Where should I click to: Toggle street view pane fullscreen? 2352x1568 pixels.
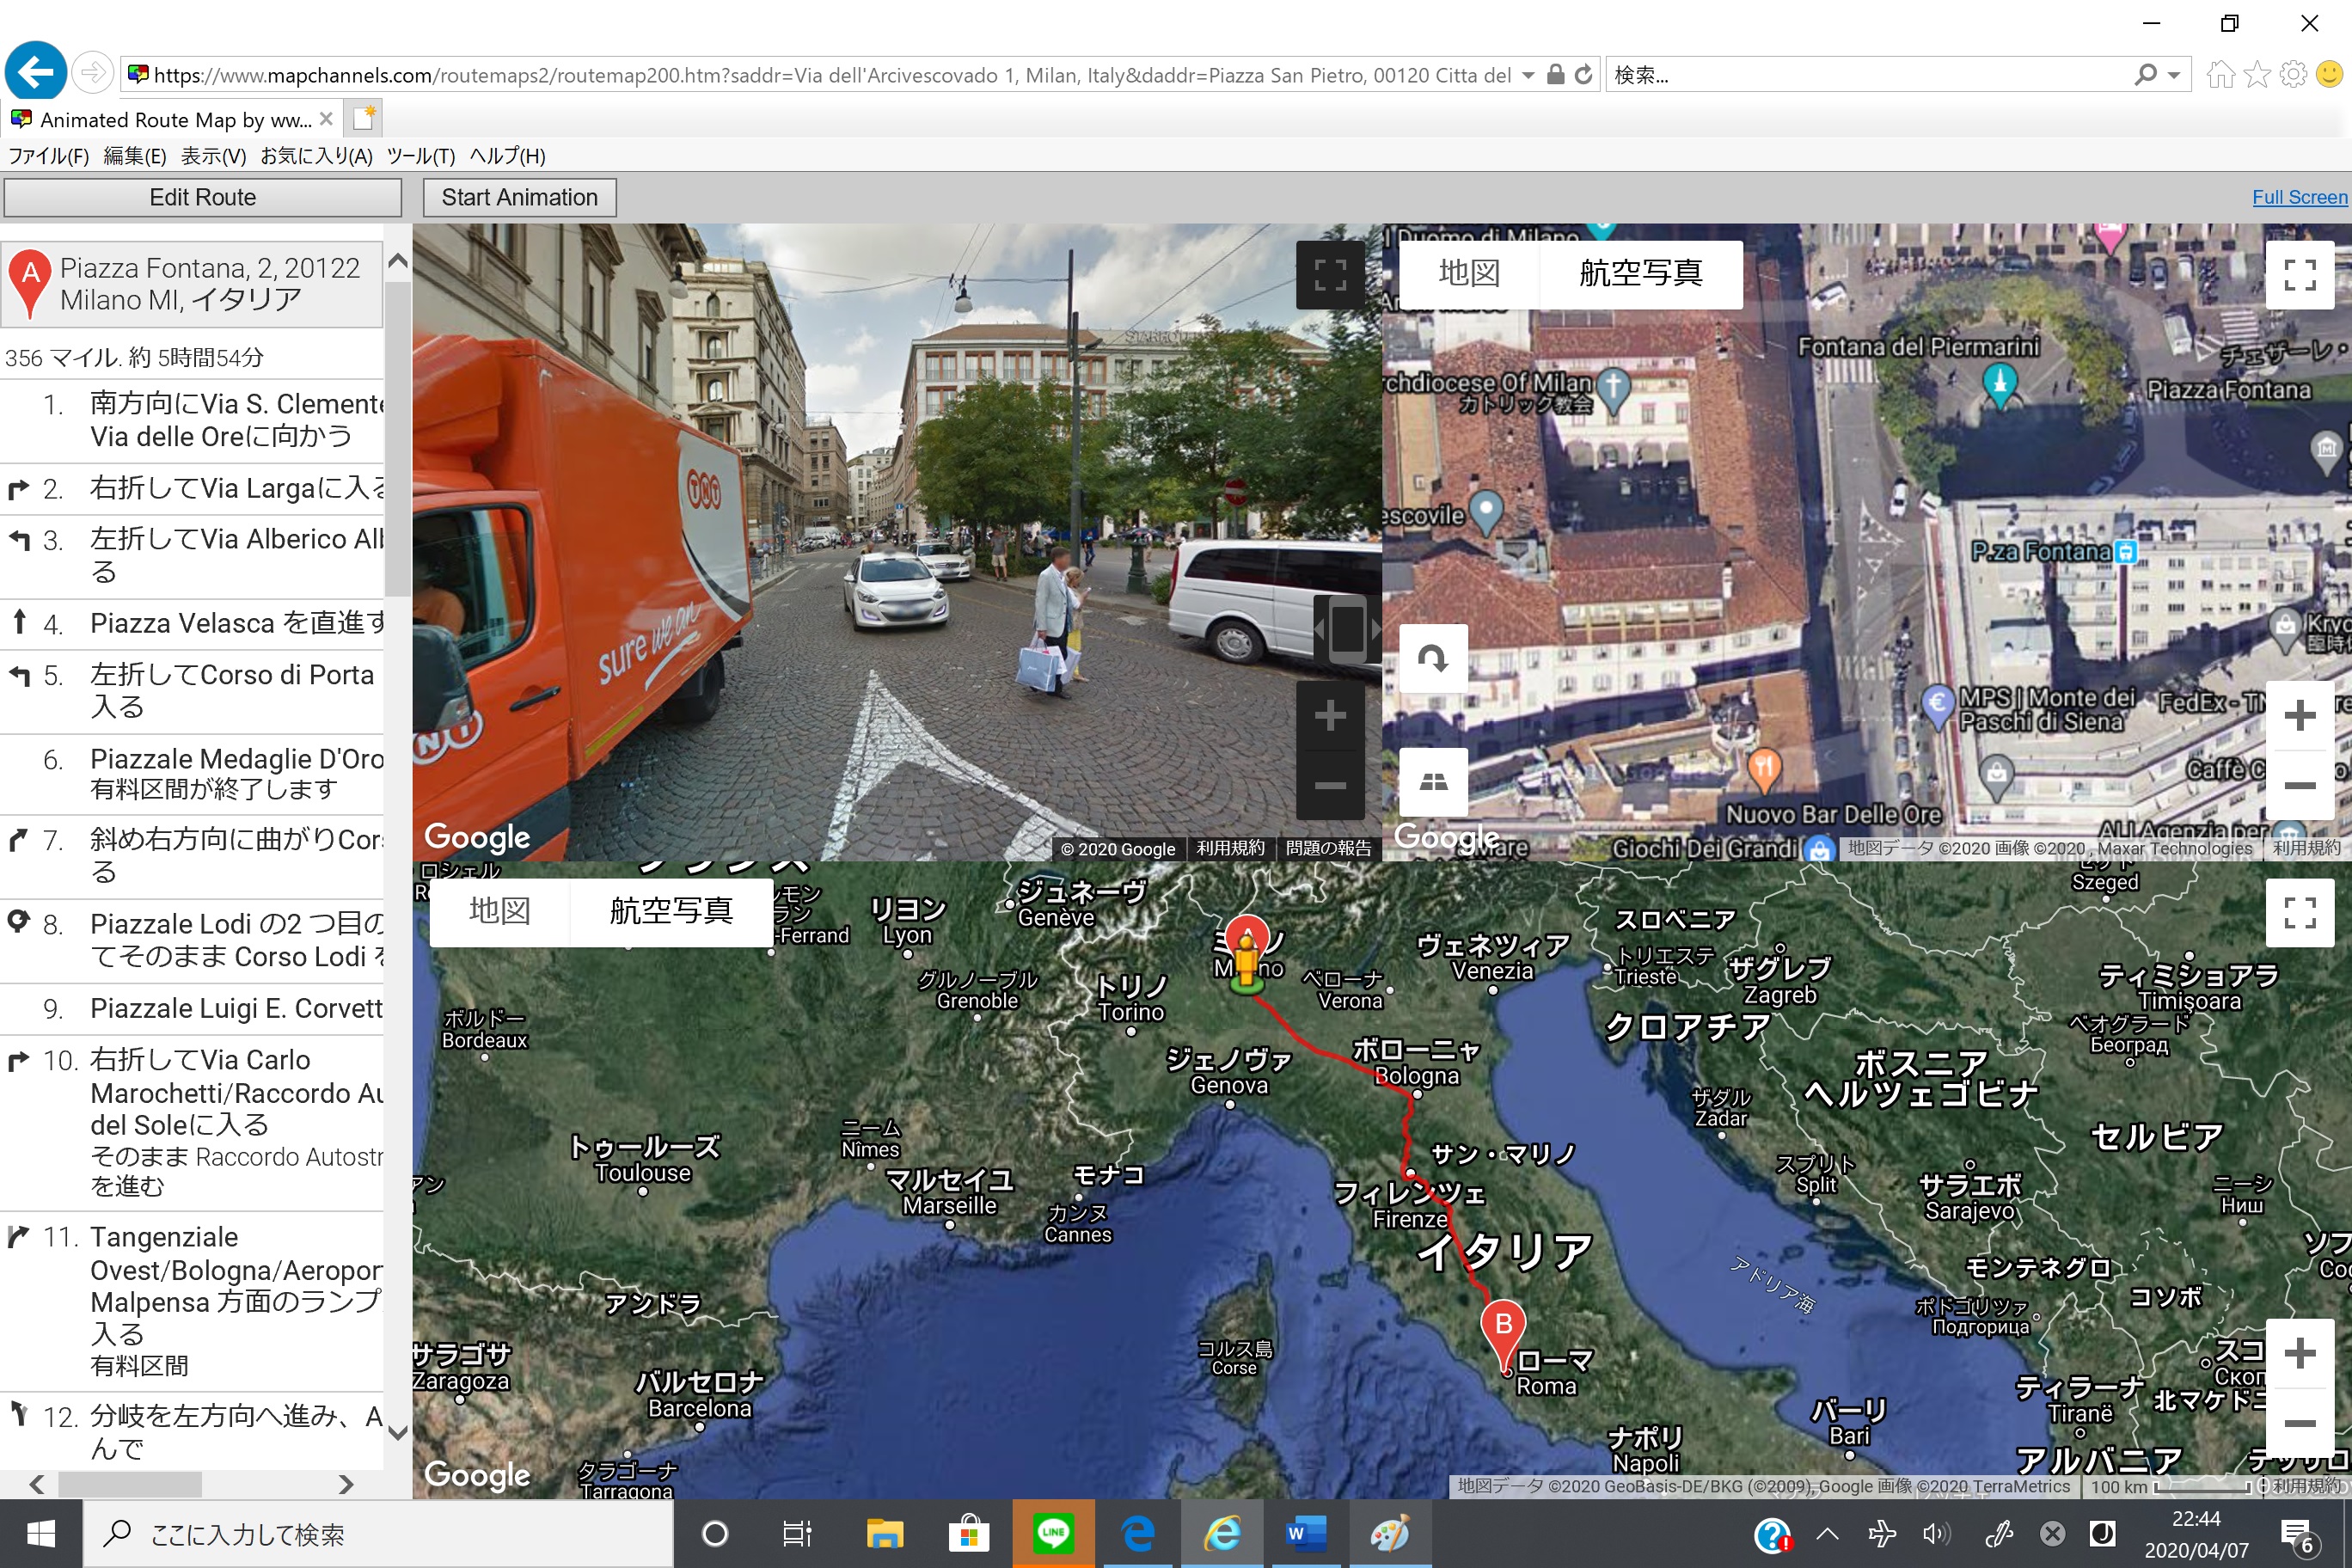pos(1329,274)
